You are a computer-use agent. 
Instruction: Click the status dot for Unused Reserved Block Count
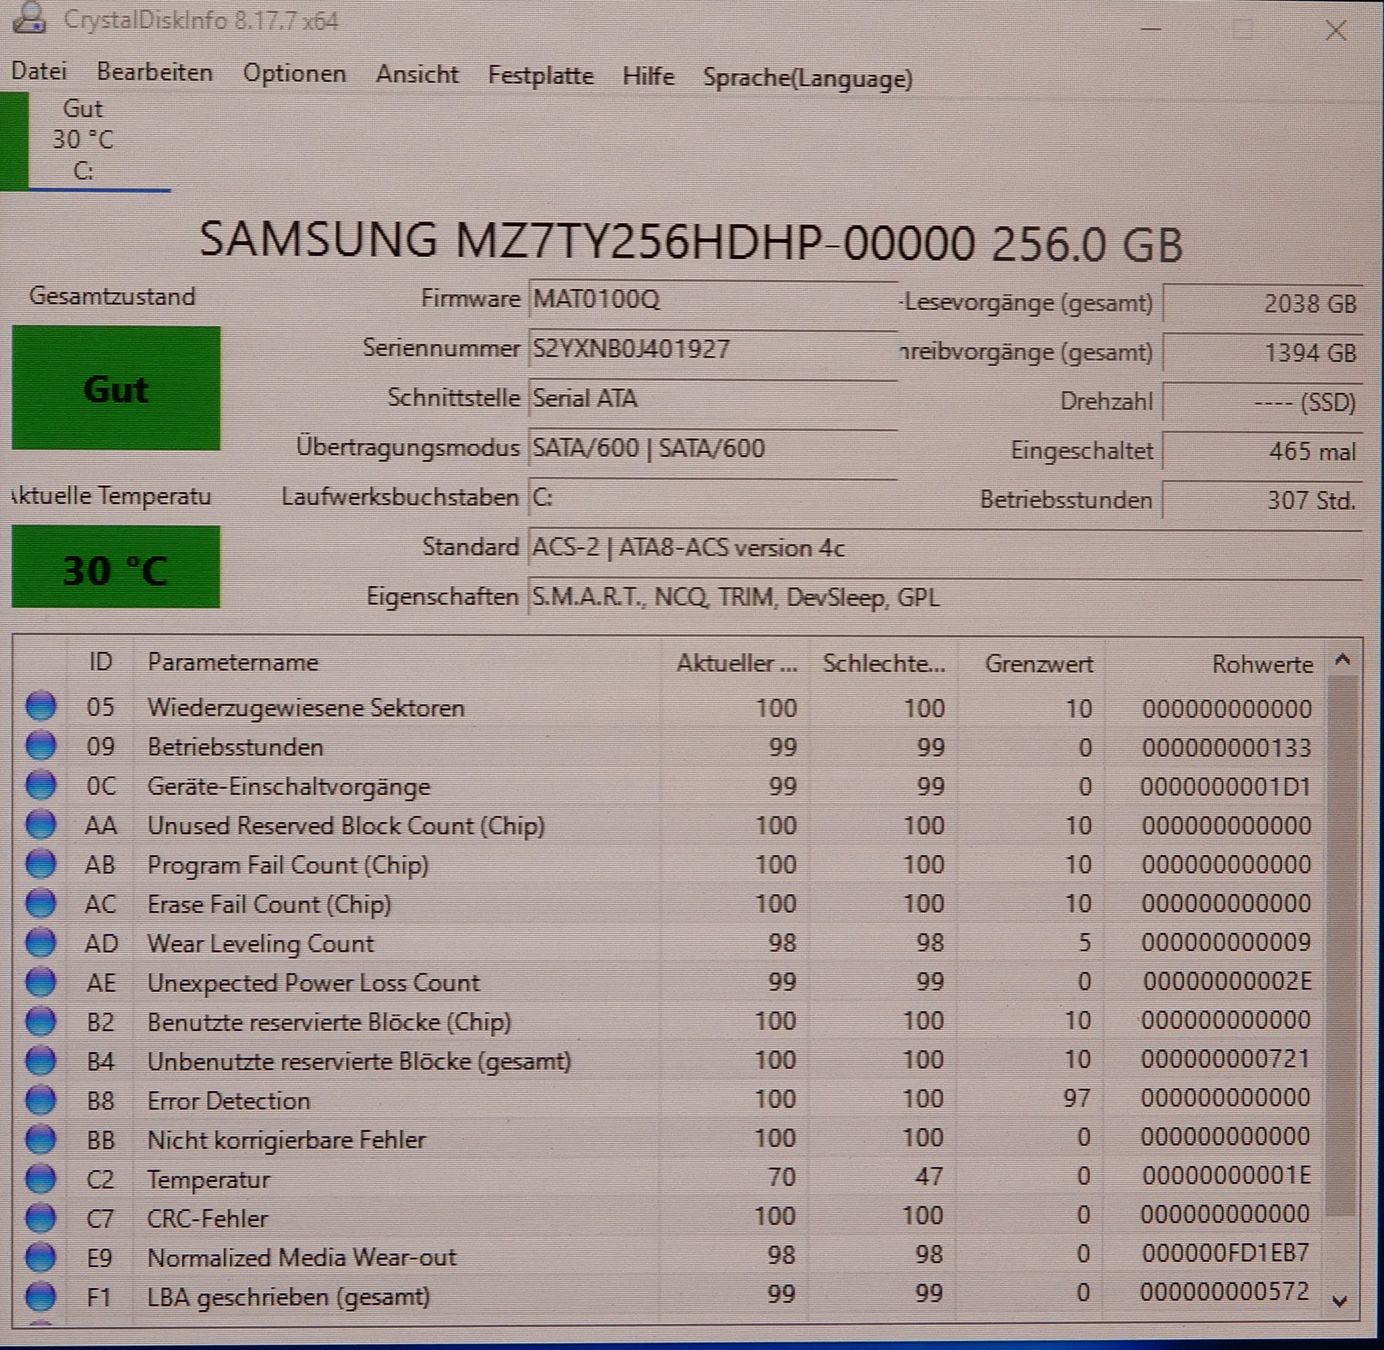[x=41, y=824]
